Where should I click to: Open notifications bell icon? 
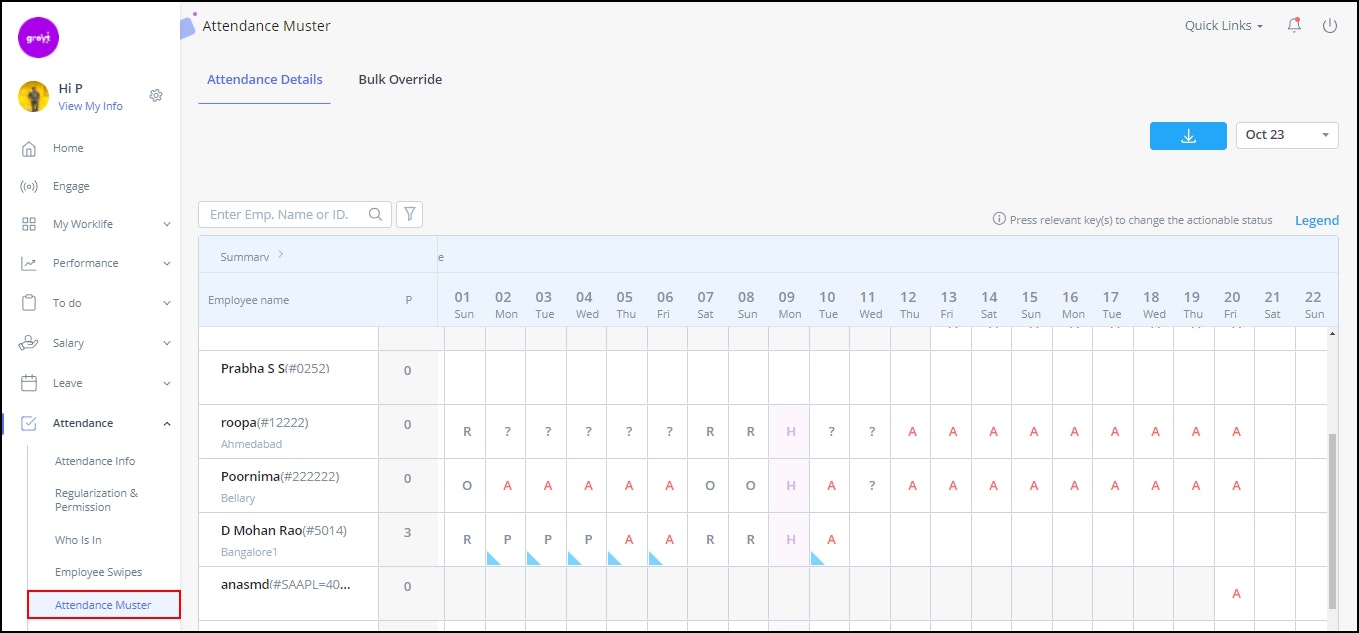pos(1295,25)
